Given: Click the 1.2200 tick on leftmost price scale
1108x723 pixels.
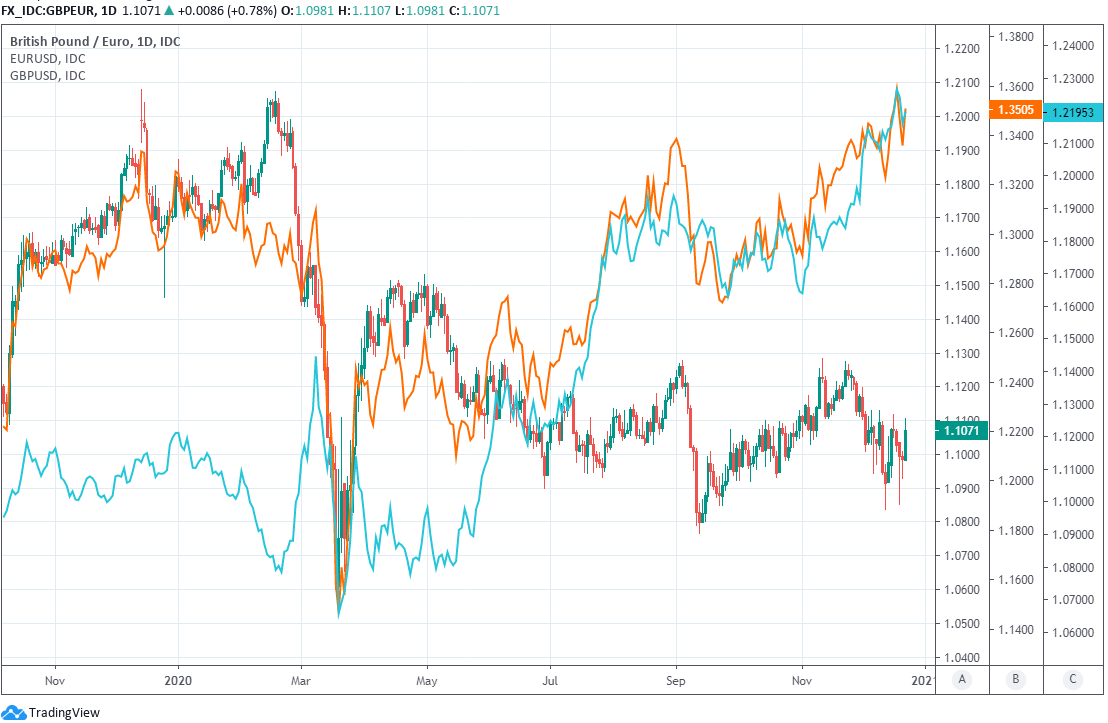Looking at the screenshot, I should coord(961,48).
